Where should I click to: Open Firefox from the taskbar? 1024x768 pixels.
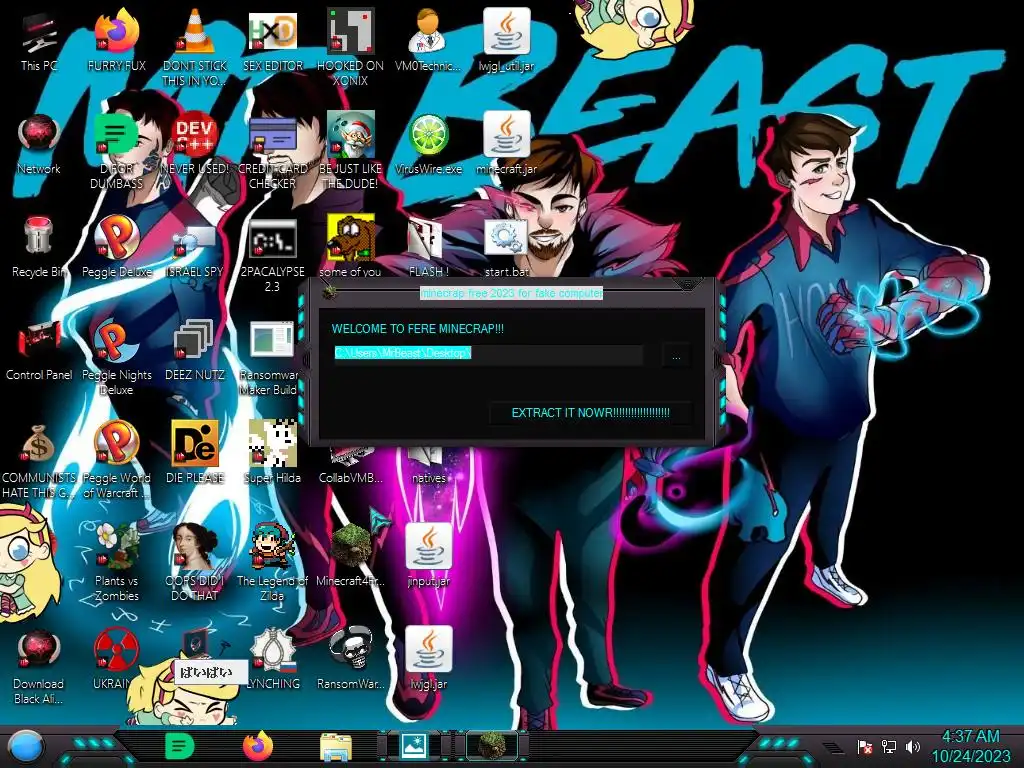coord(258,746)
